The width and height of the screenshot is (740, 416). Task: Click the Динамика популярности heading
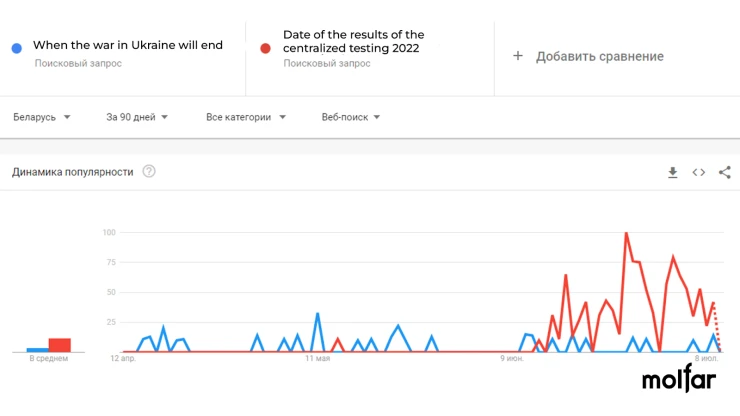[x=73, y=172]
